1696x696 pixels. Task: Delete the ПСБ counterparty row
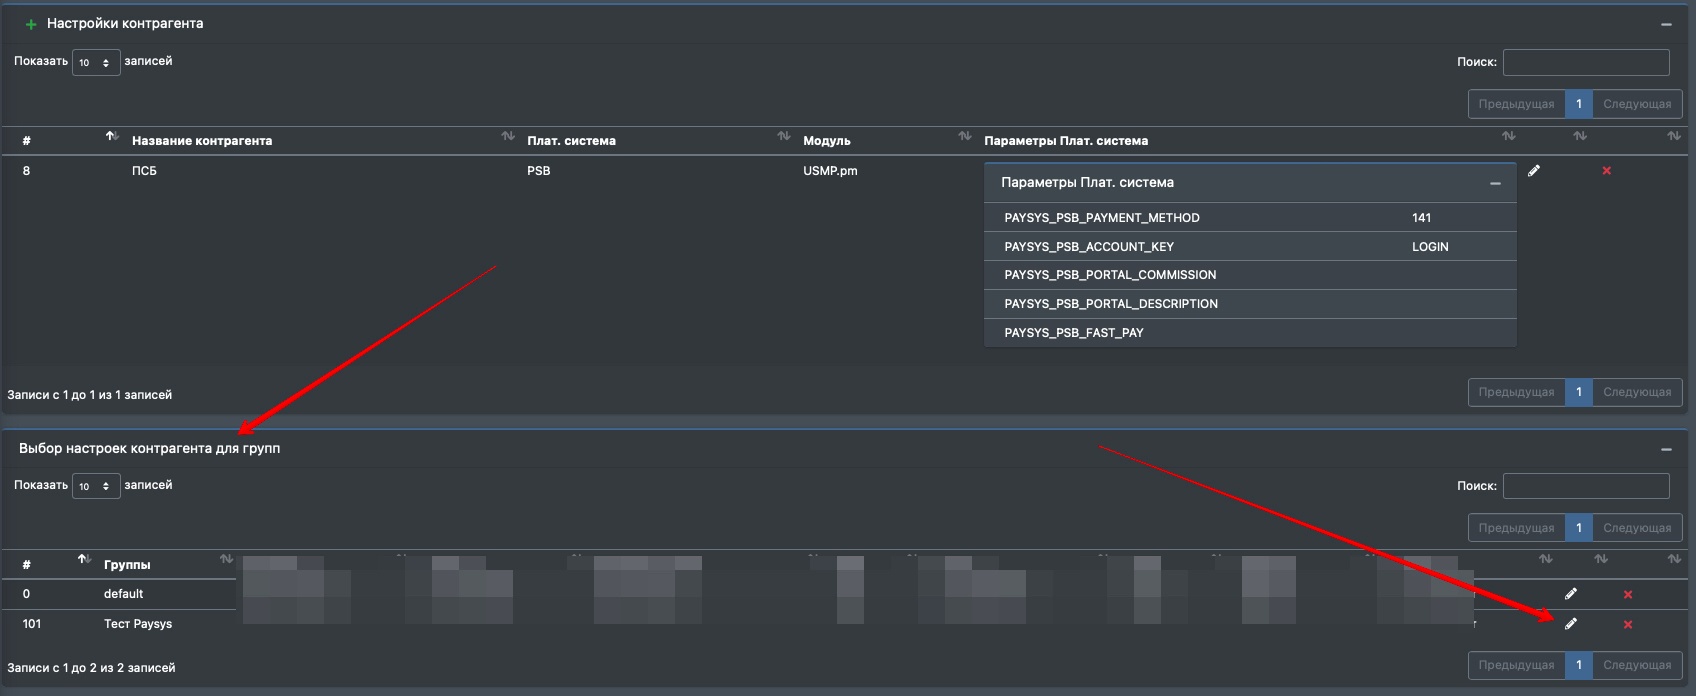[1607, 171]
